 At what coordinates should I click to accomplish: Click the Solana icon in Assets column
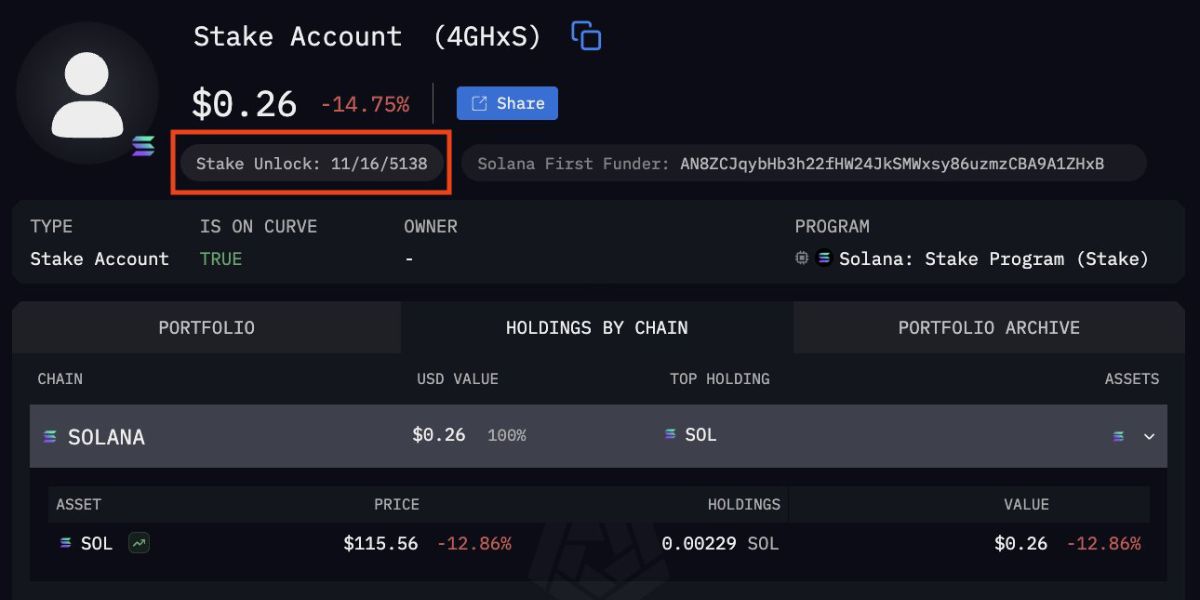(1119, 436)
